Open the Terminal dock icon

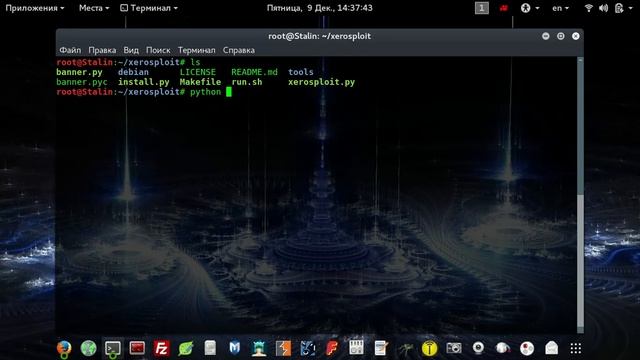tap(113, 348)
